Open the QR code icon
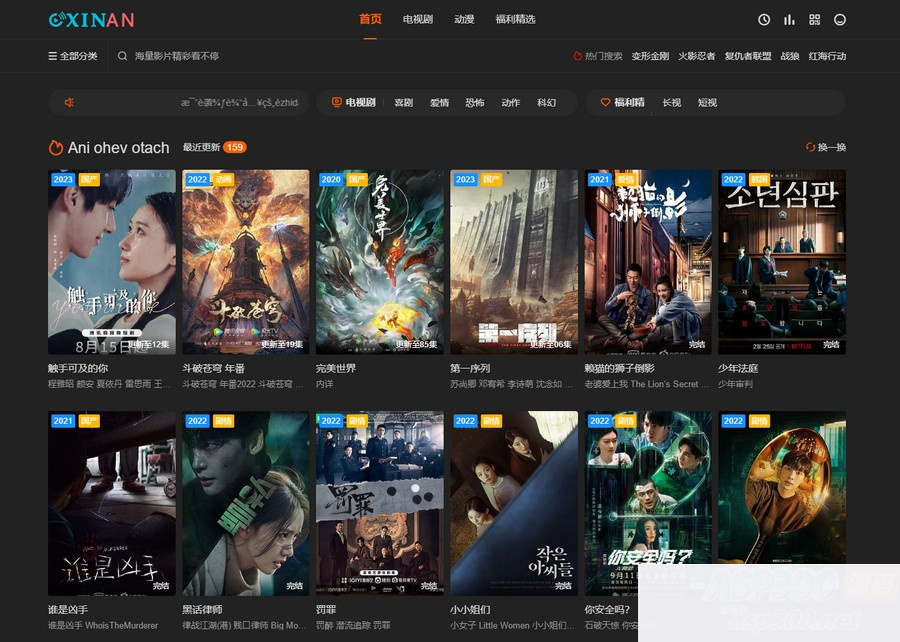 (x=816, y=19)
